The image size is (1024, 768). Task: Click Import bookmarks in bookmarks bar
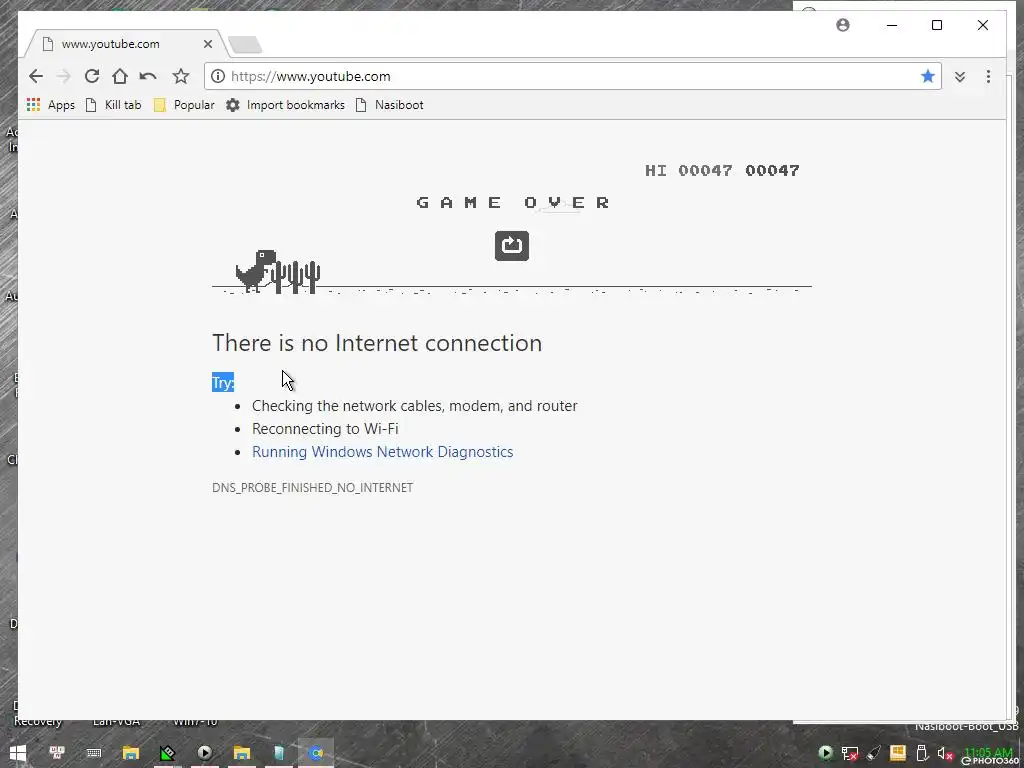[285, 105]
